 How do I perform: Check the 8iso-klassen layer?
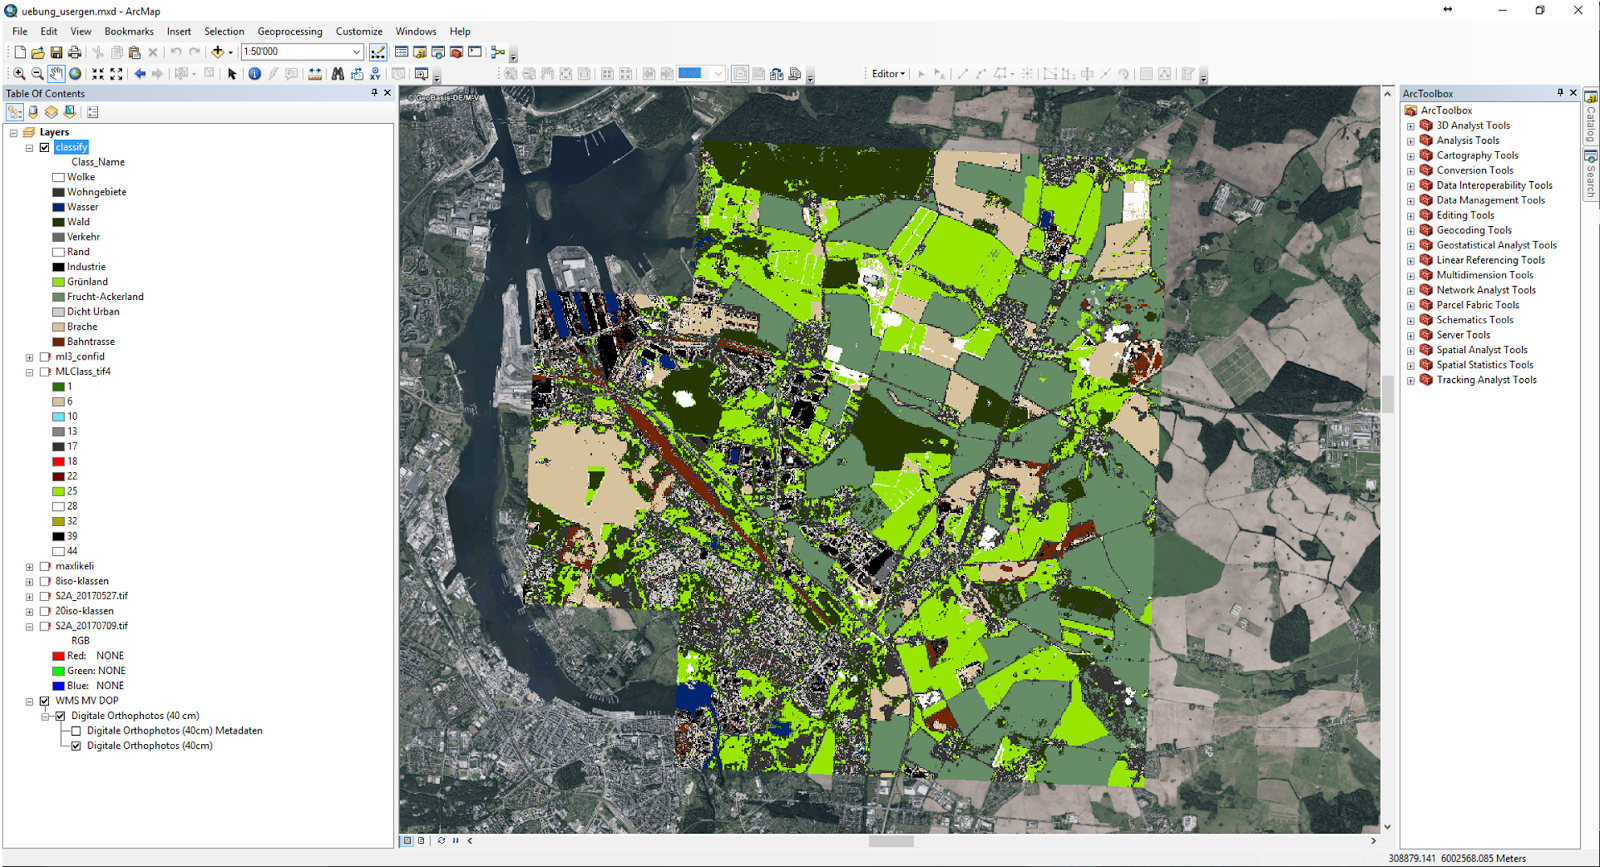45,581
